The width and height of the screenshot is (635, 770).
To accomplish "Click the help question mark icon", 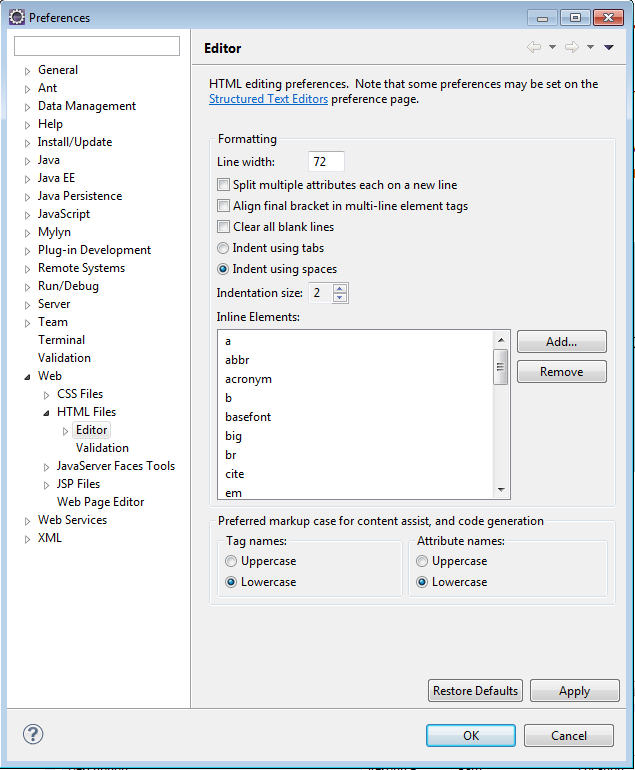I will (33, 734).
